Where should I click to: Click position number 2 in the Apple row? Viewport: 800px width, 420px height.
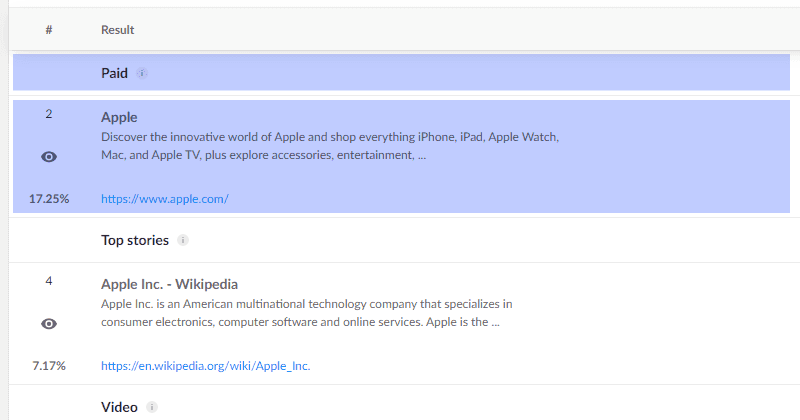(49, 114)
